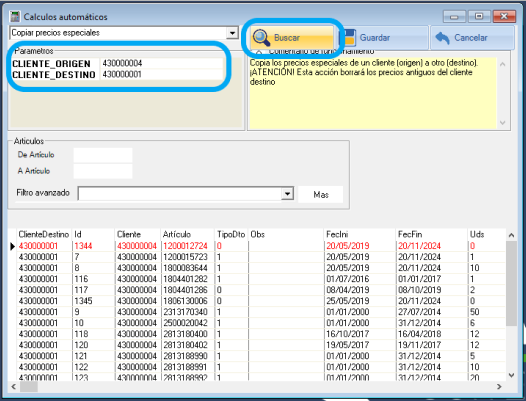526x401 pixels.
Task: Click the Cancelar button
Action: pos(472,38)
